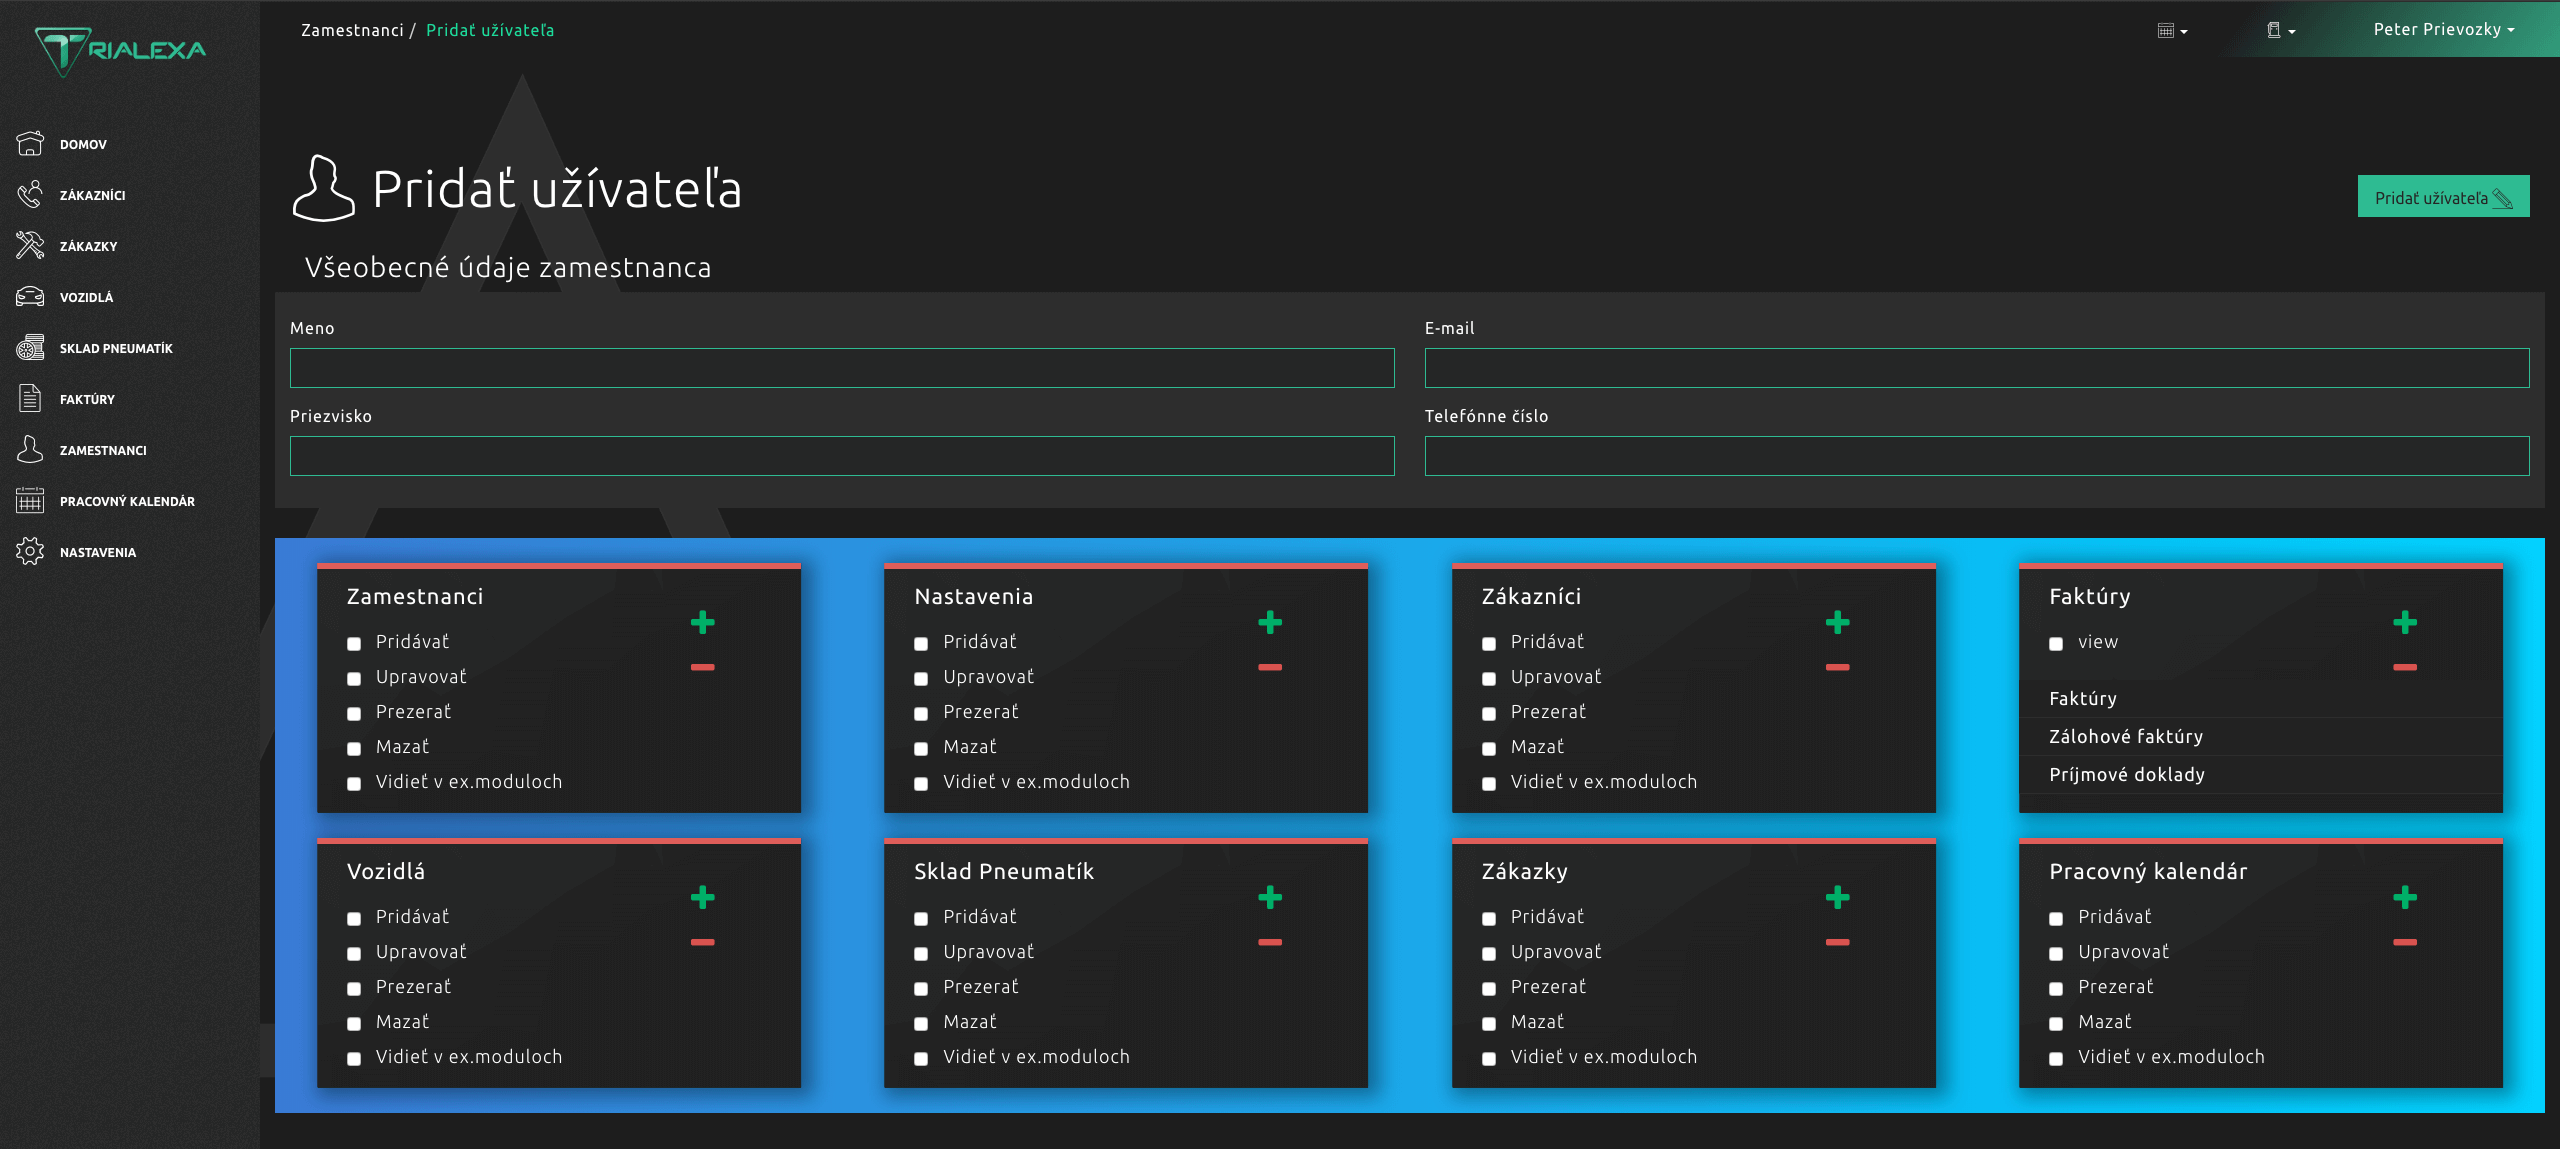Viewport: 2560px width, 1149px height.
Task: Click green plus in Zákazky card
Action: coord(1837,897)
